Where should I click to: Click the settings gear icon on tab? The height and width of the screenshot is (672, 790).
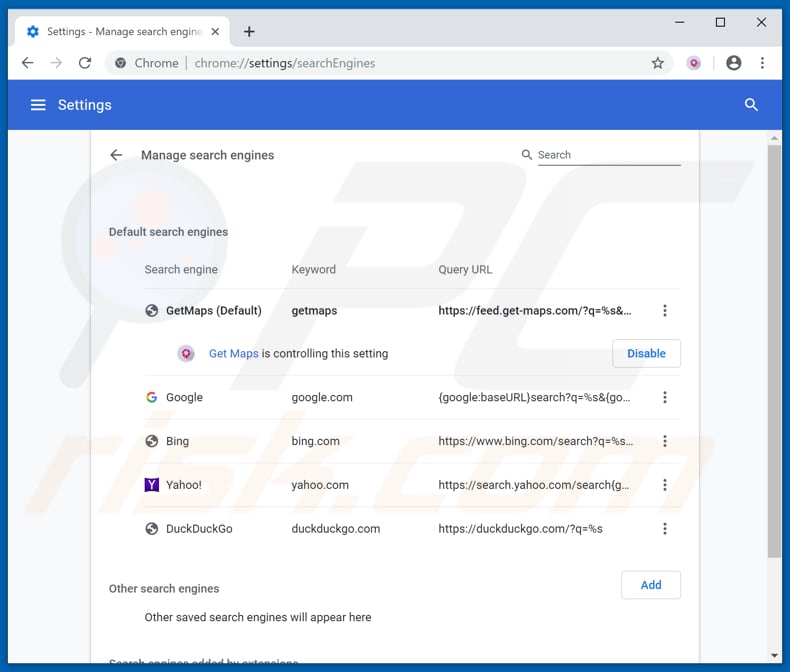[33, 32]
